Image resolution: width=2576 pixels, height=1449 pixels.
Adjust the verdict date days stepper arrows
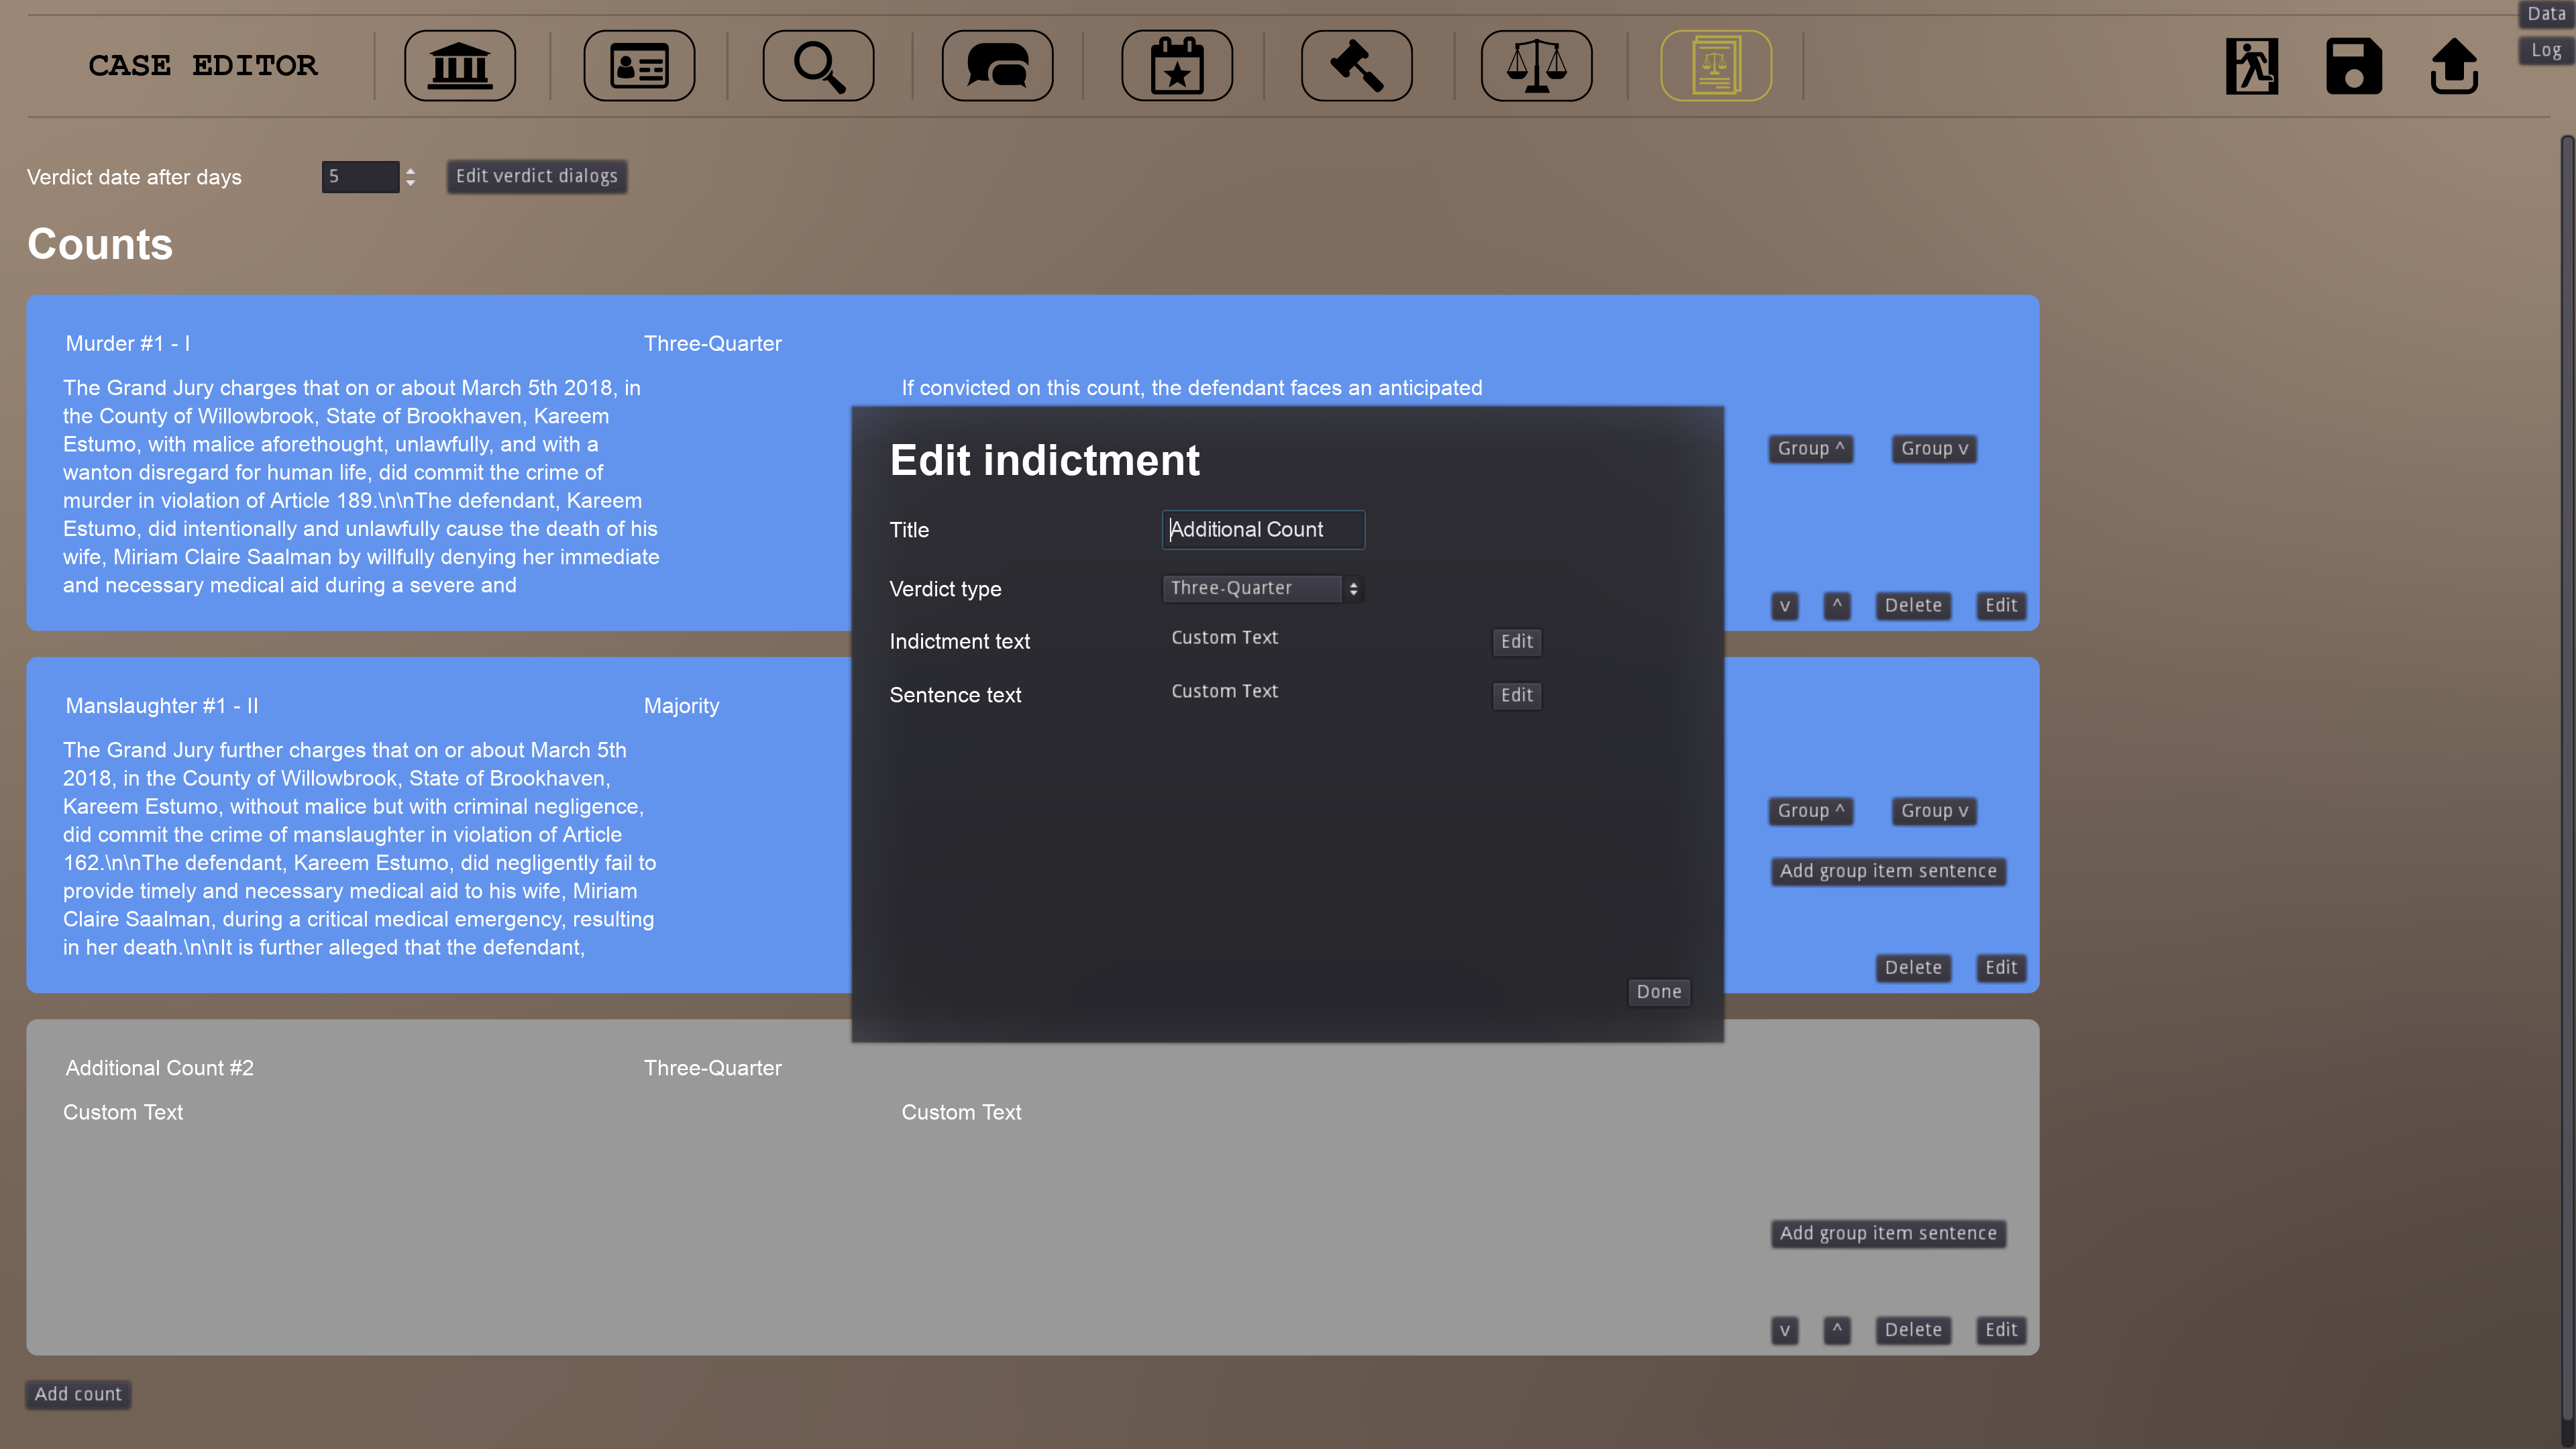click(x=410, y=177)
